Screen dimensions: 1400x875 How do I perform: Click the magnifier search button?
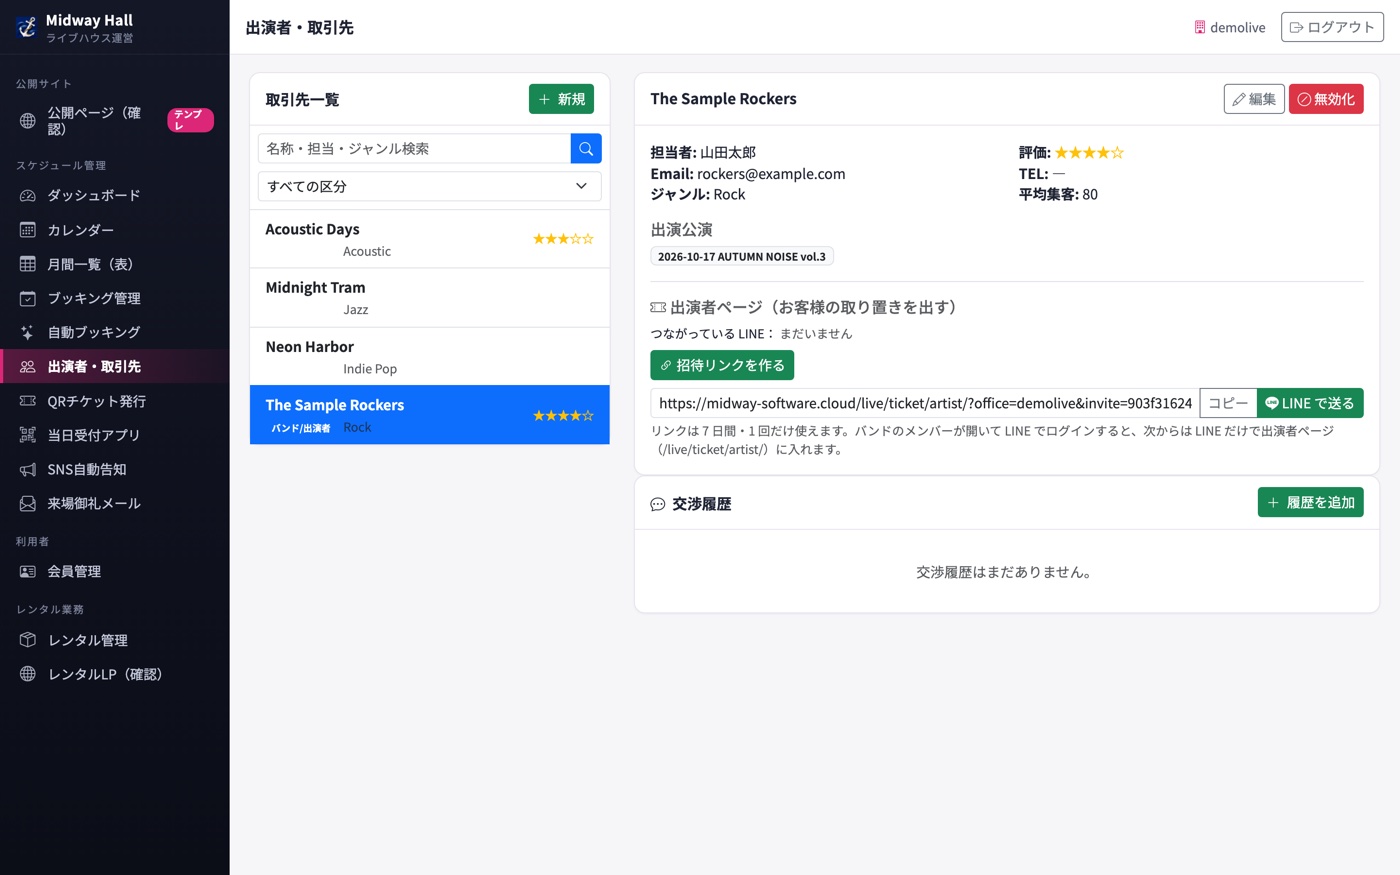586,148
